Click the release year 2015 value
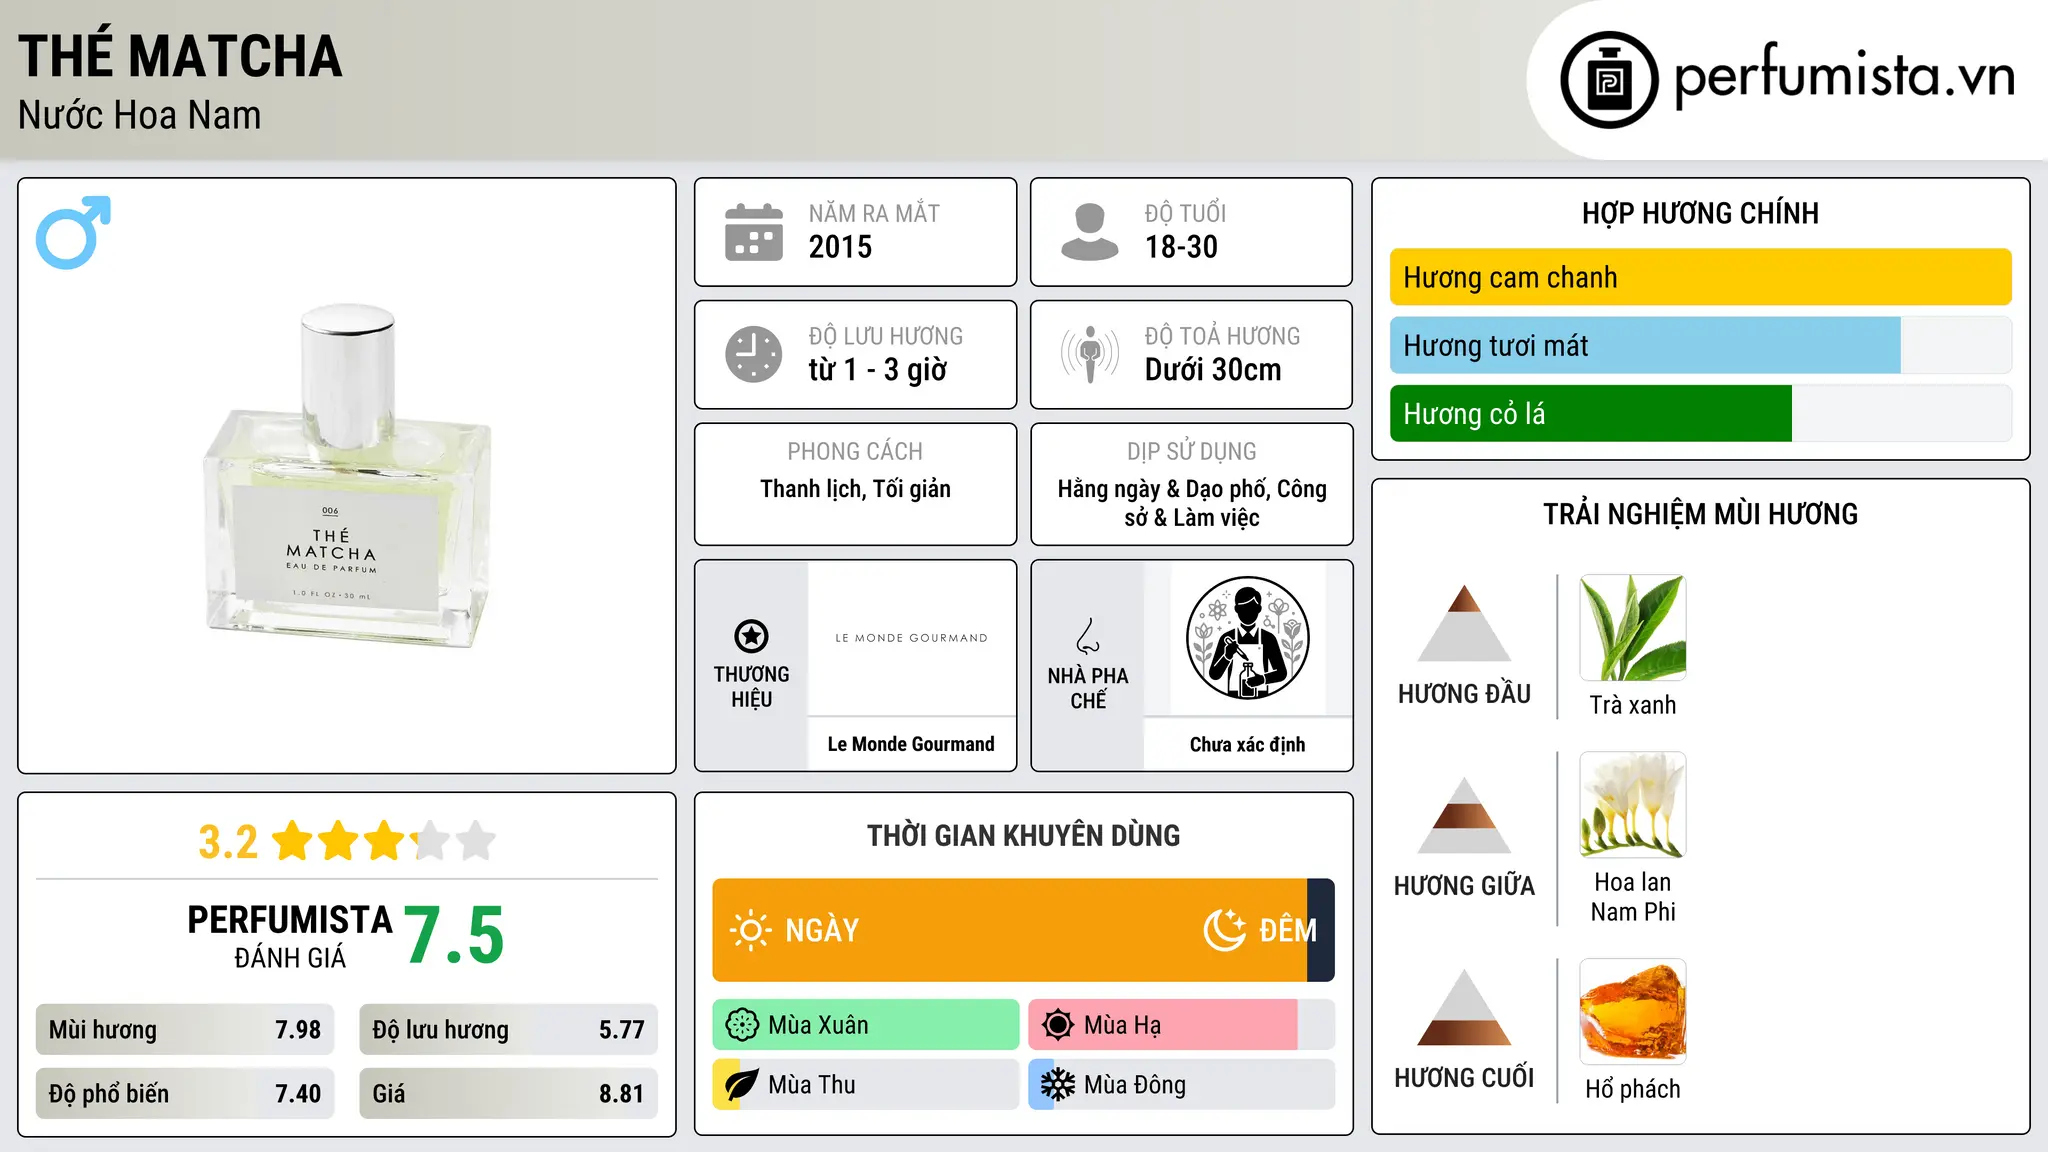The height and width of the screenshot is (1152, 2048). pos(840,247)
